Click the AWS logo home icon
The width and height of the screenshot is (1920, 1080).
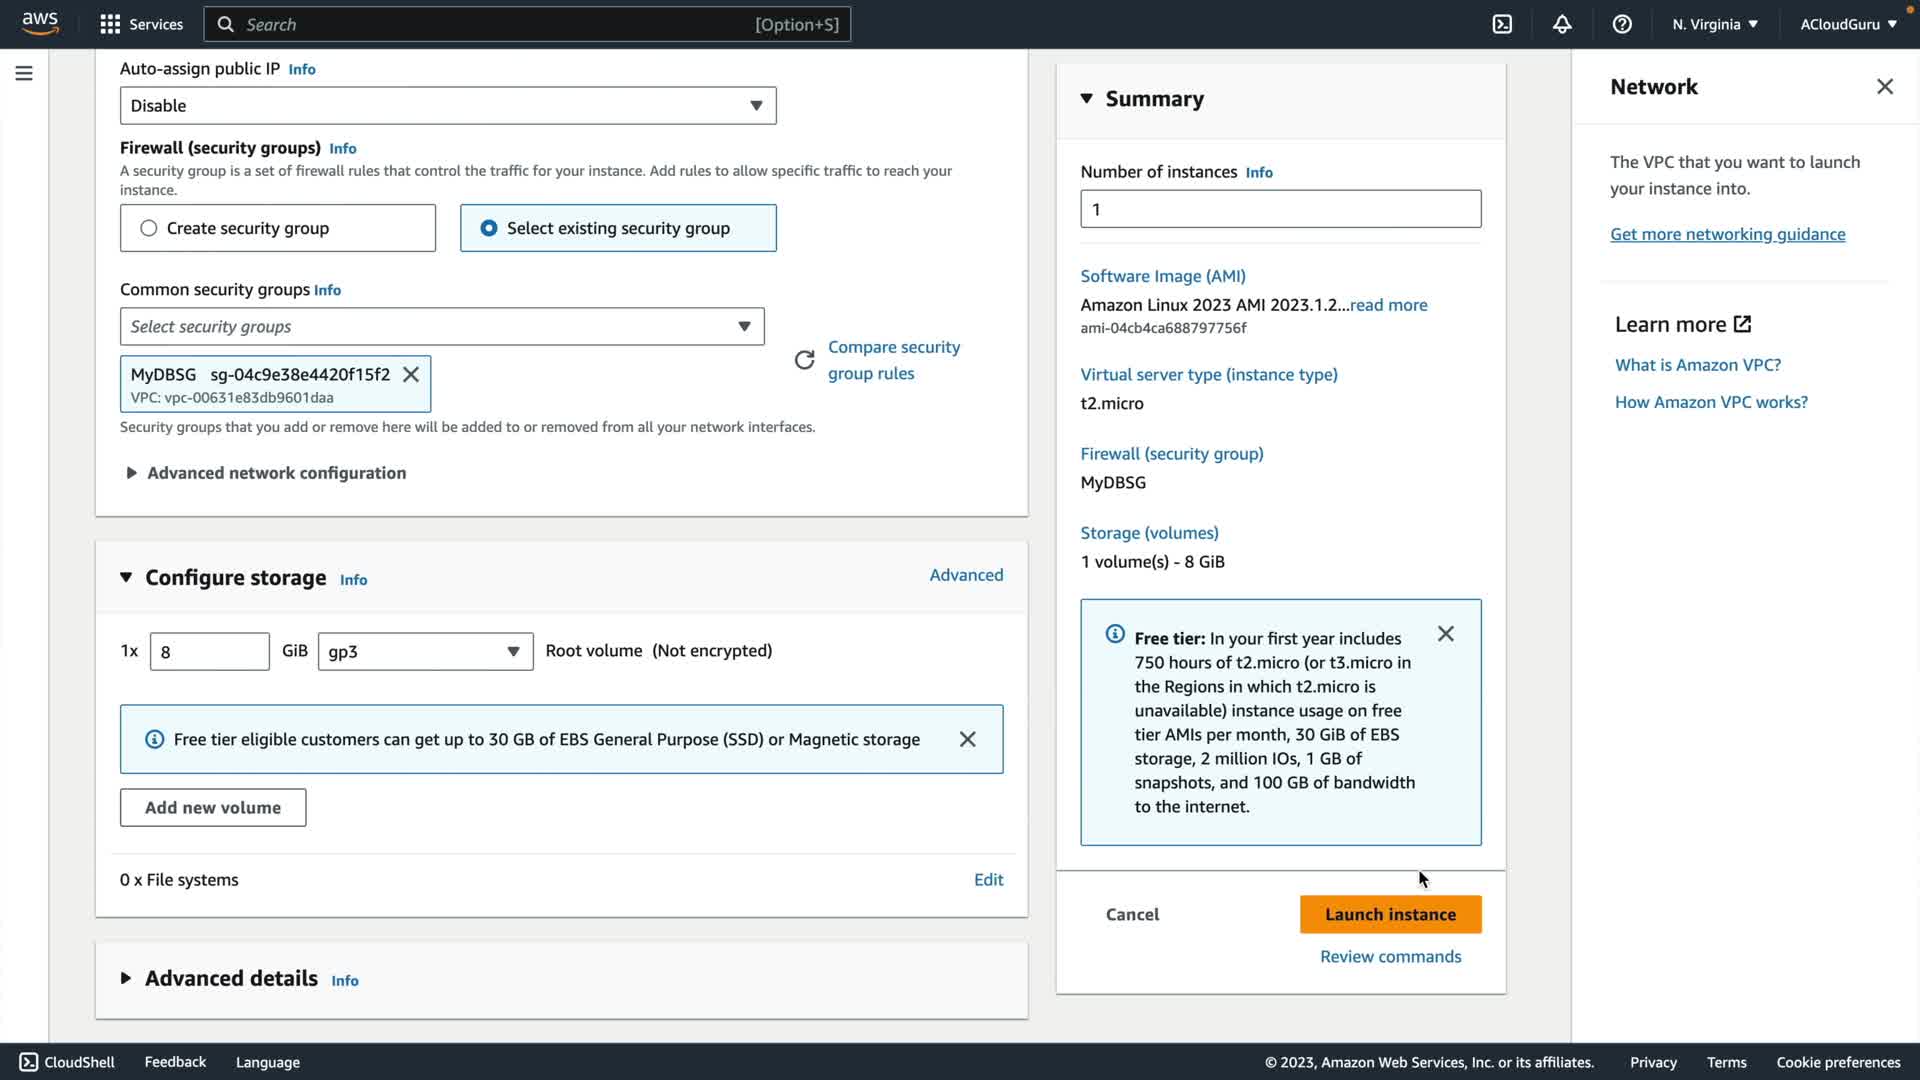[x=40, y=24]
